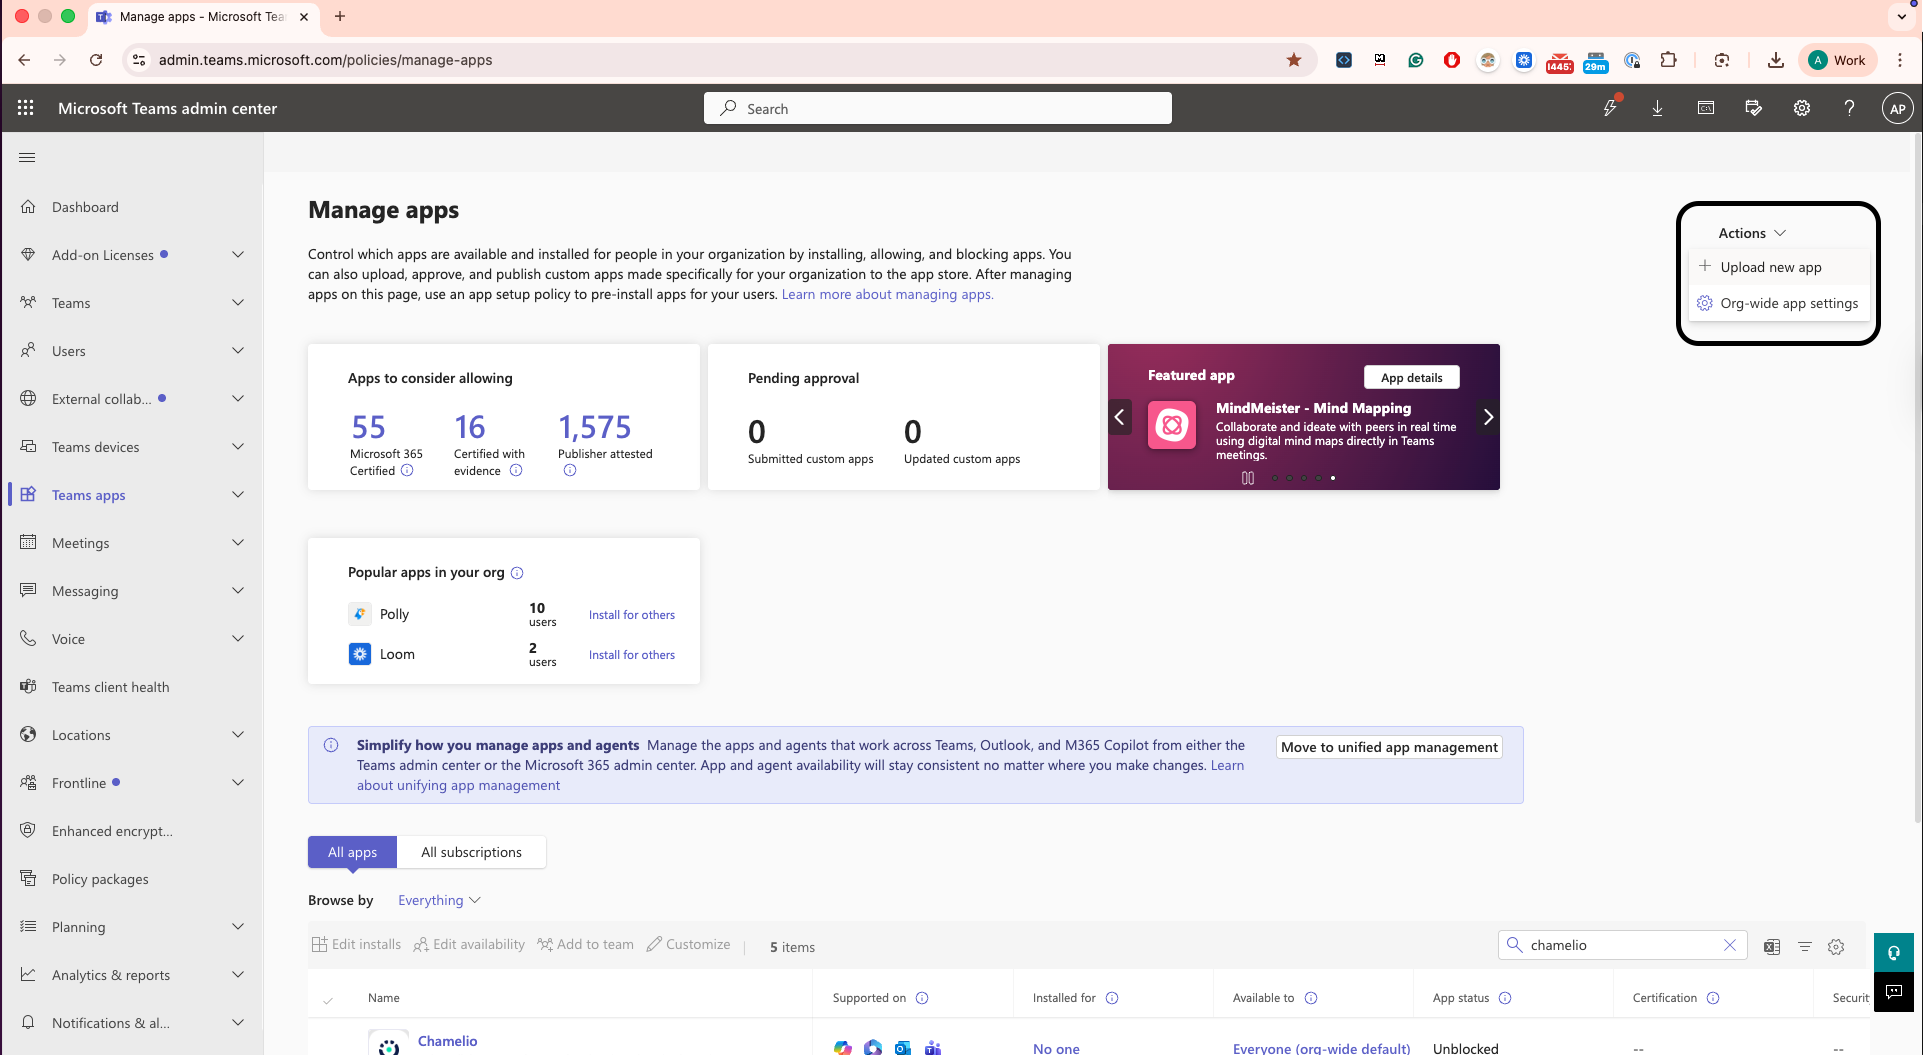Image resolution: width=1923 pixels, height=1055 pixels.
Task: Expand the Messaging sidebar section
Action: 238,591
